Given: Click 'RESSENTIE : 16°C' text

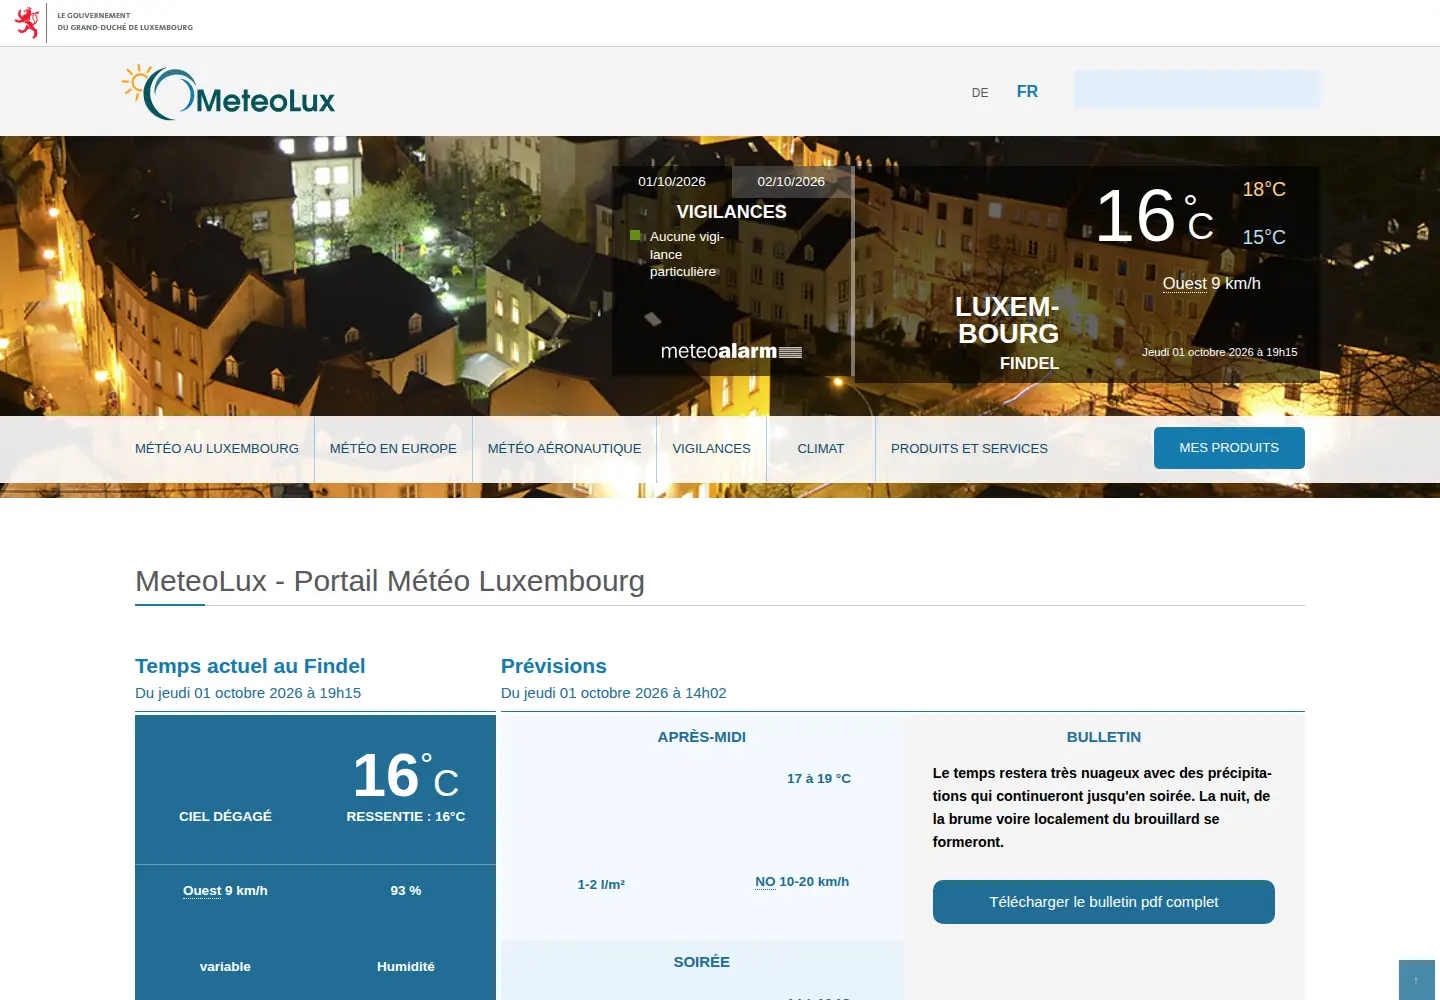Looking at the screenshot, I should pyautogui.click(x=406, y=816).
